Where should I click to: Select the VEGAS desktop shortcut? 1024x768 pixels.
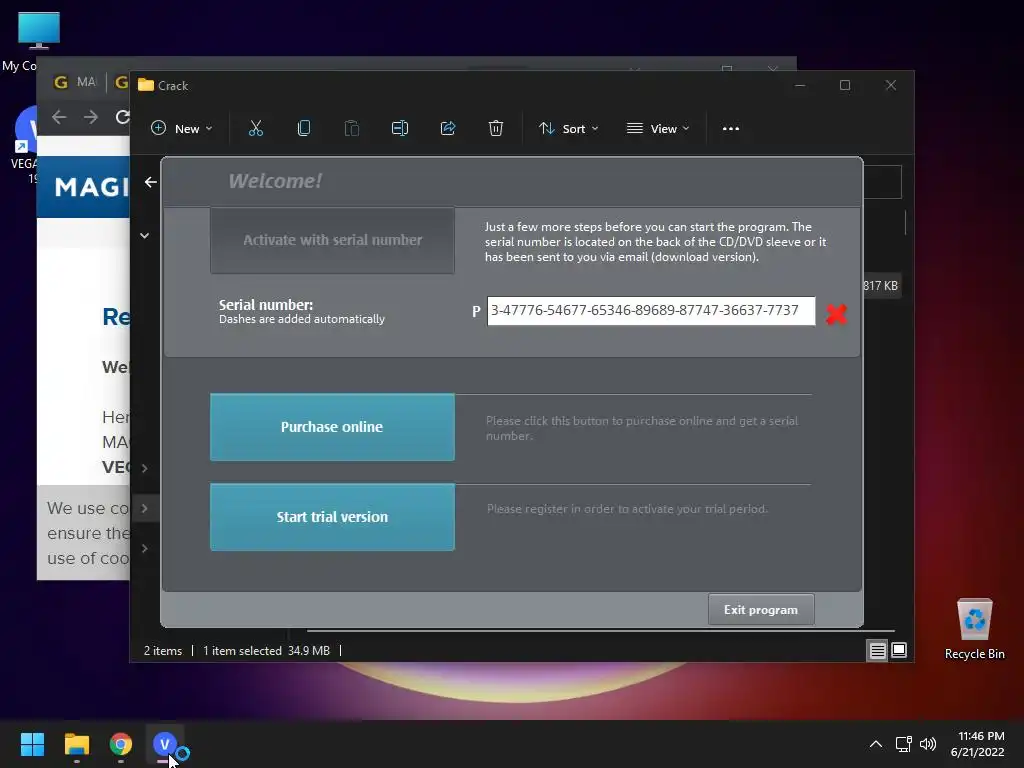24,145
